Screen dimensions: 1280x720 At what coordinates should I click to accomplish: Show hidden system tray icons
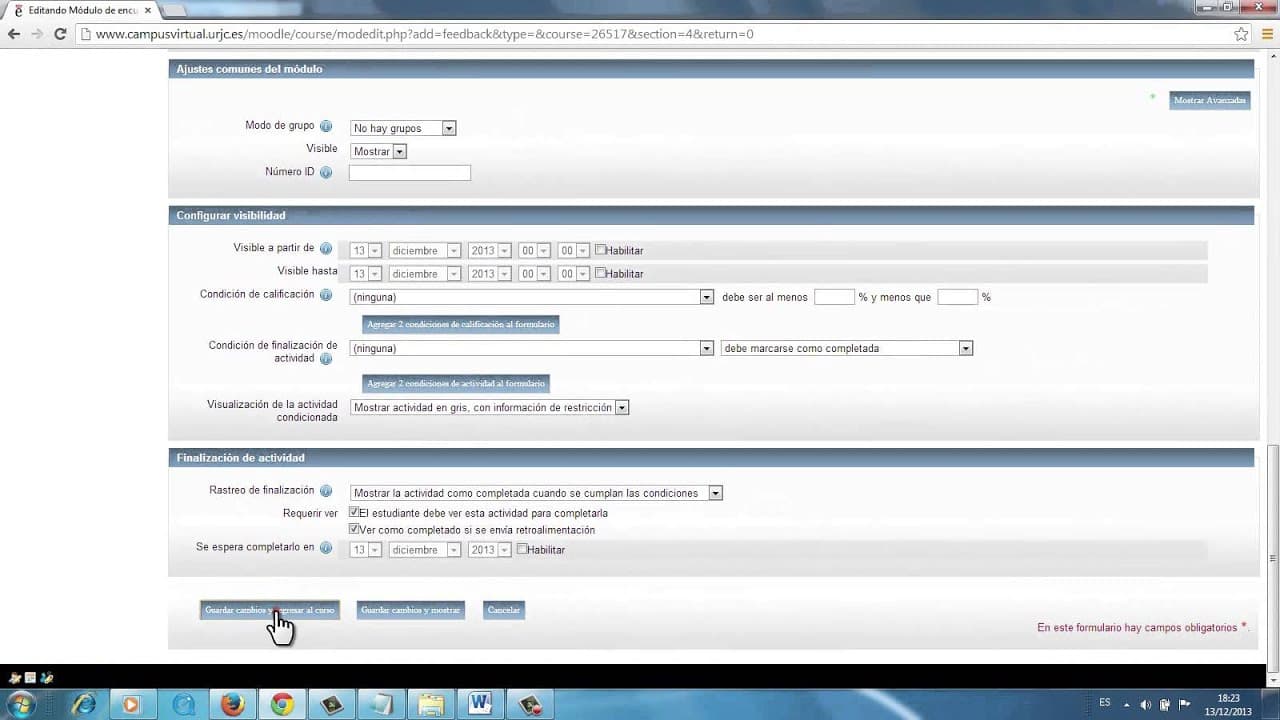1127,704
